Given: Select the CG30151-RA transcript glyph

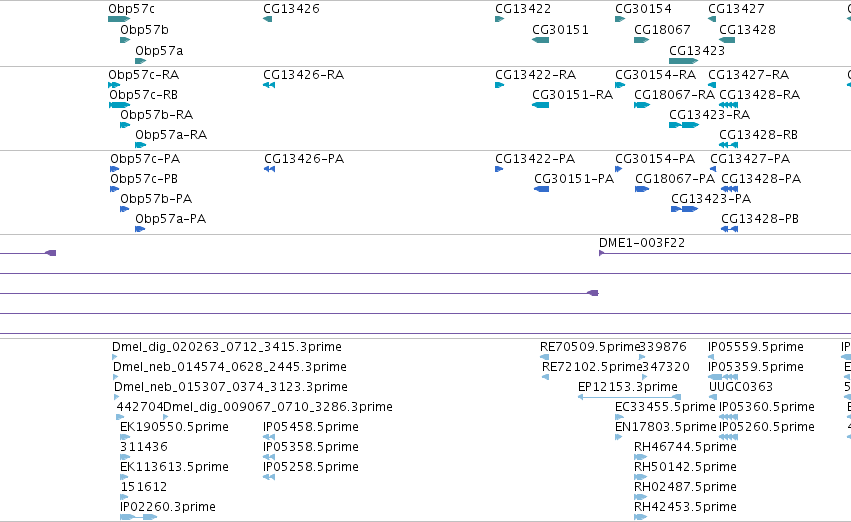Looking at the screenshot, I should pos(541,105).
